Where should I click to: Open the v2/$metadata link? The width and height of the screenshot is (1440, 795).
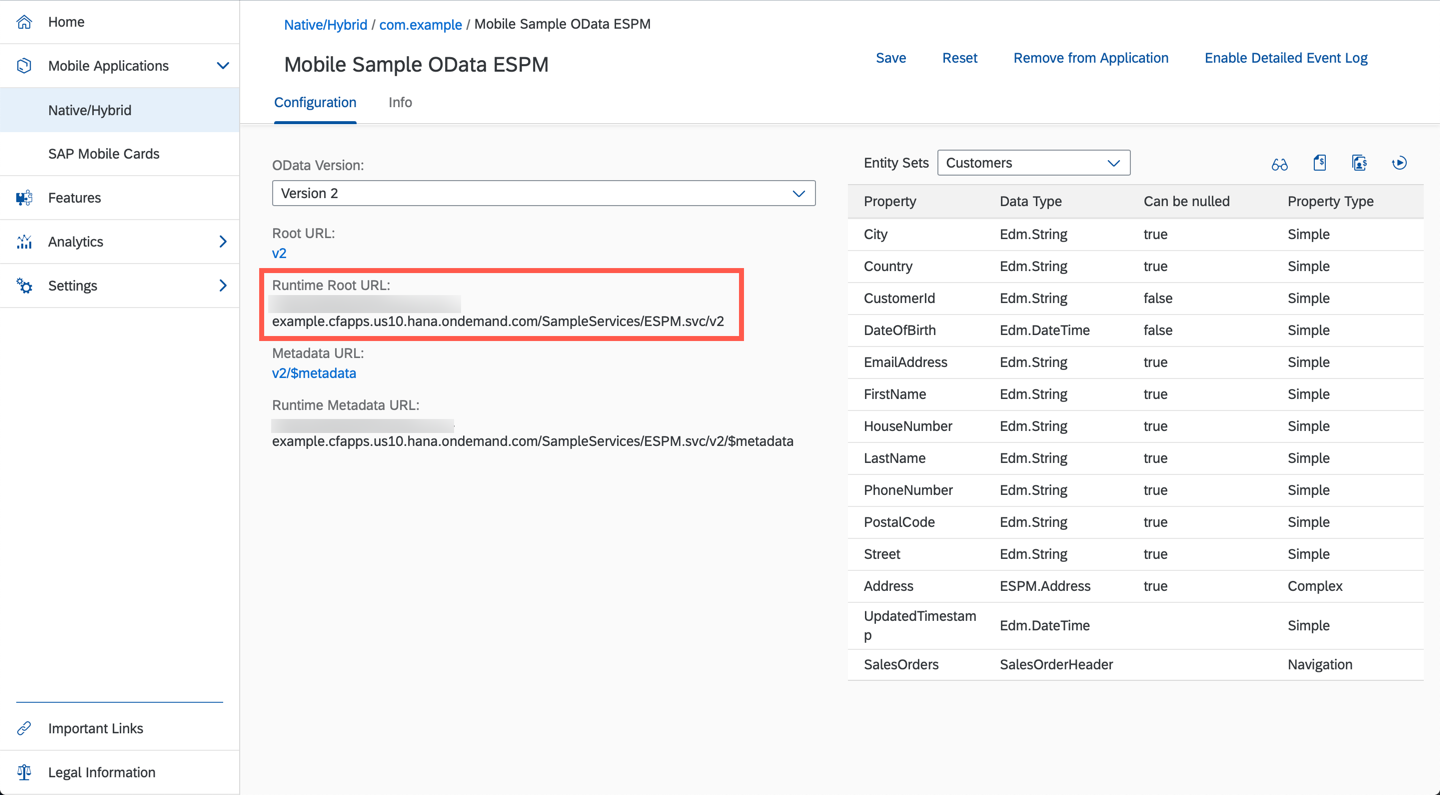pos(314,373)
